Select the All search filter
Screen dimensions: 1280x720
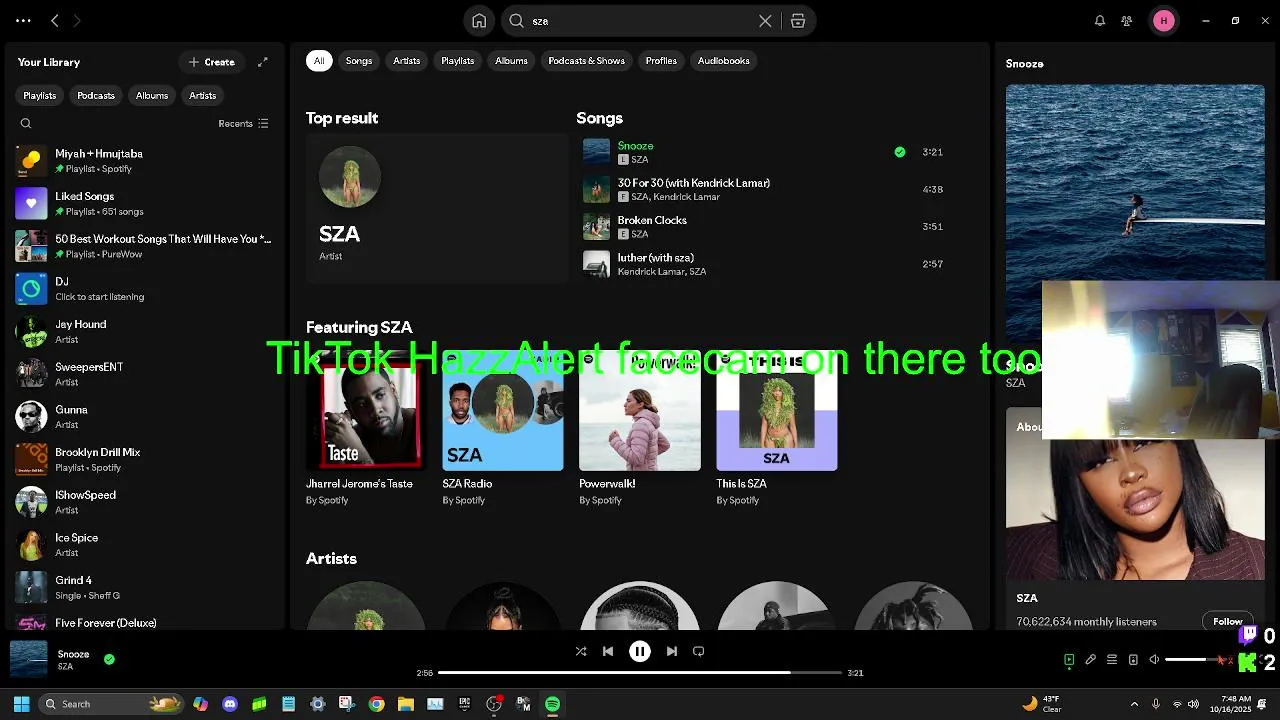tap(319, 61)
